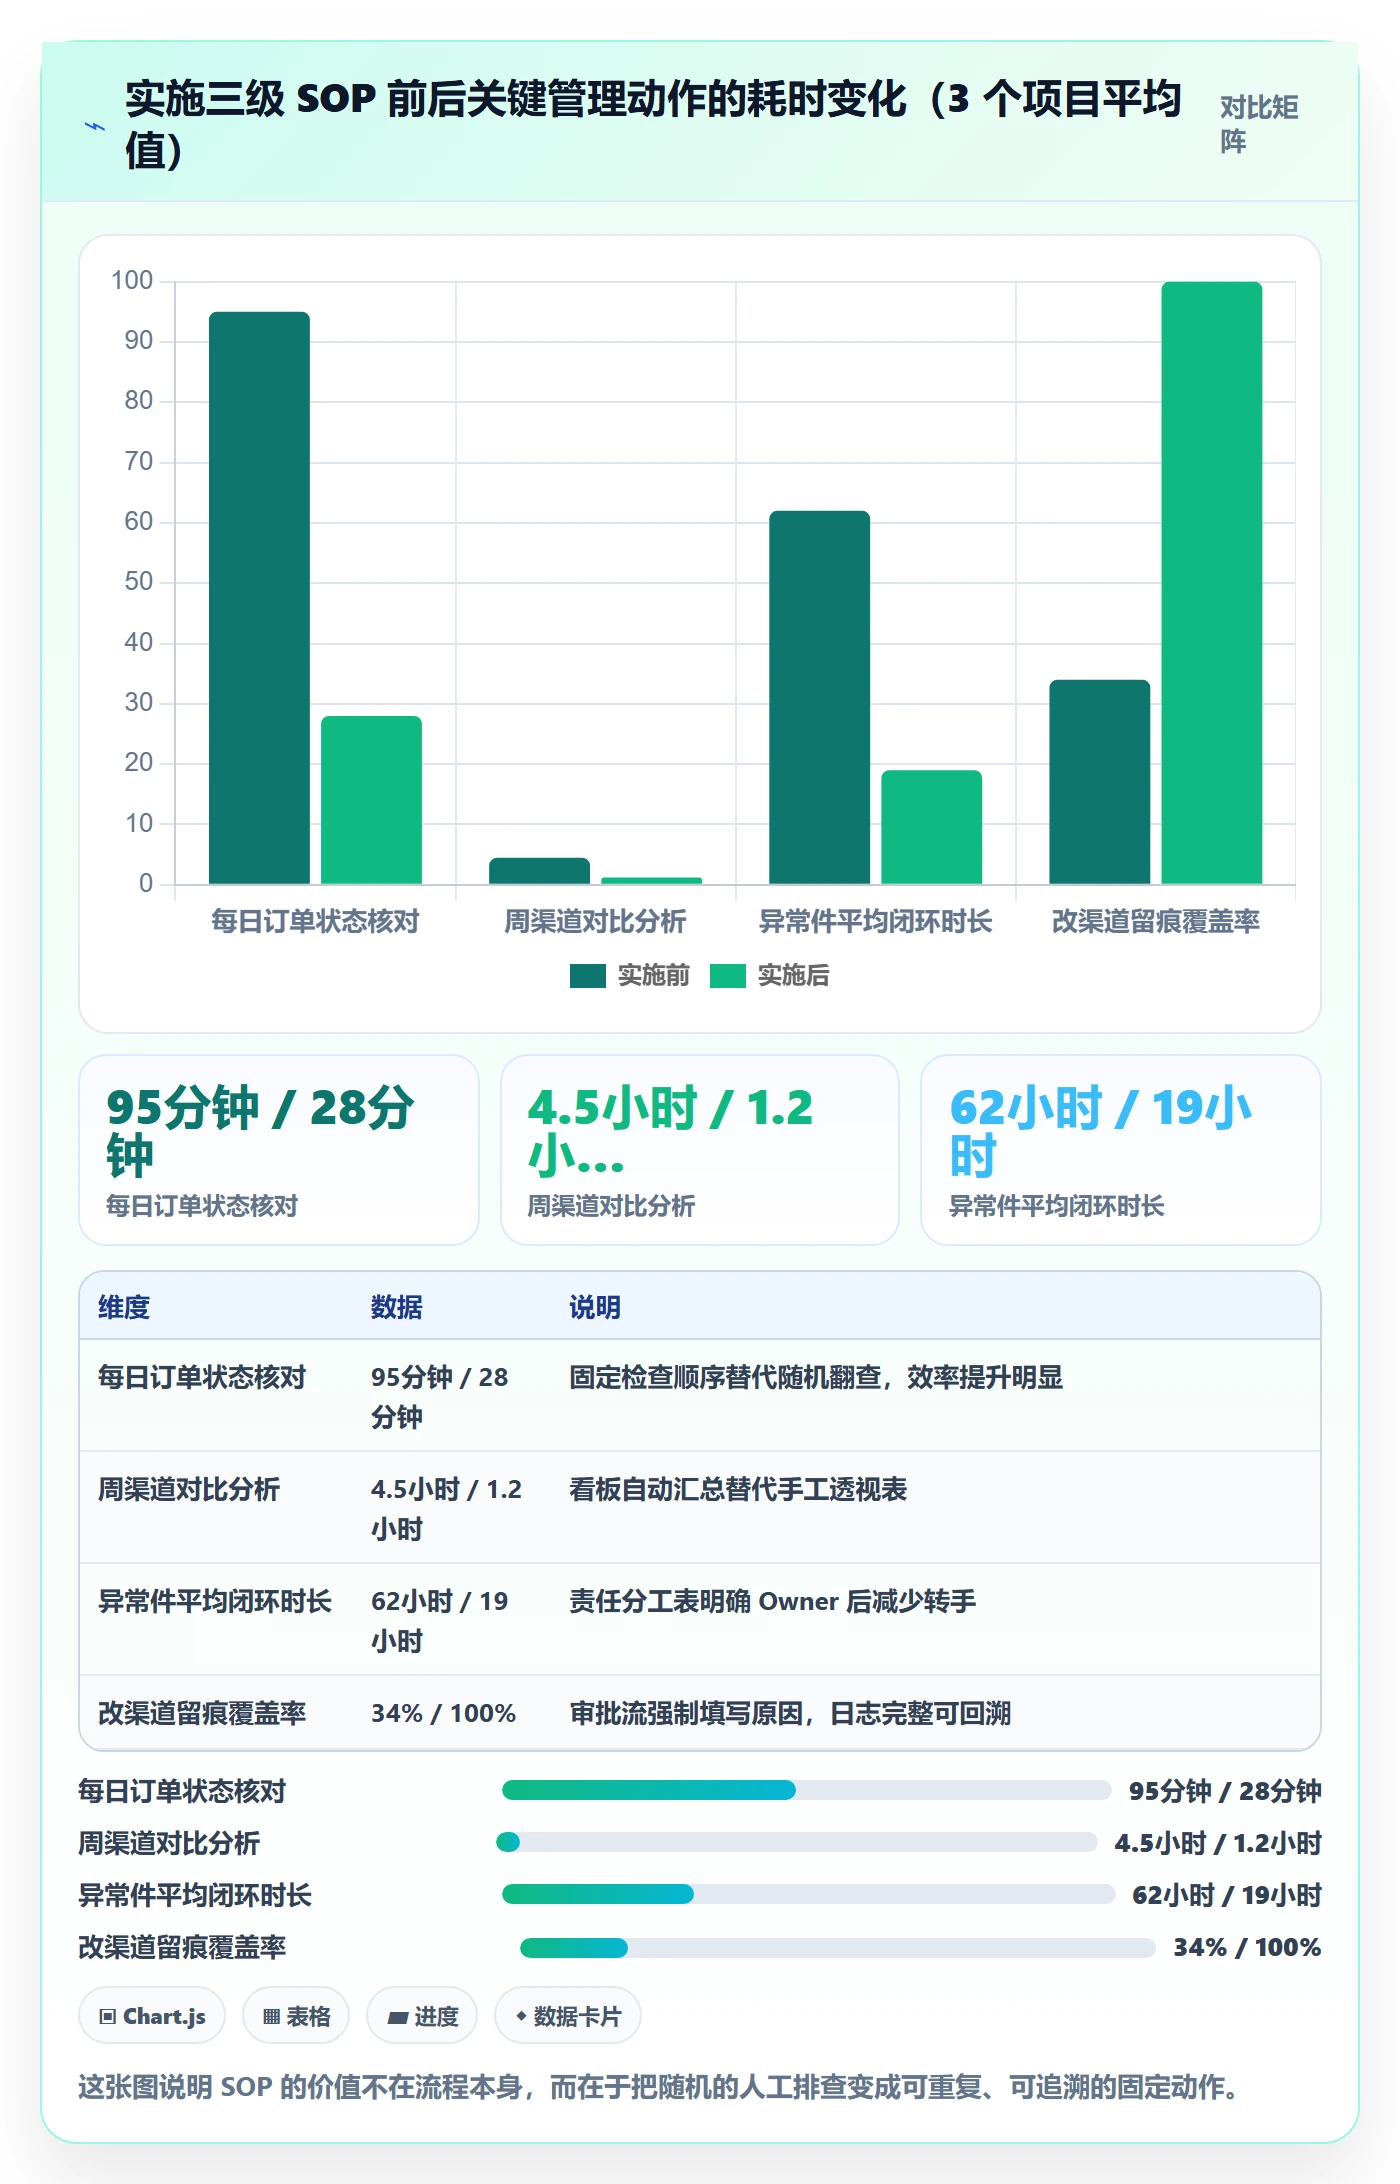
Task: Click the 异常件平均闭环时长 progress bar
Action: coord(808,1894)
